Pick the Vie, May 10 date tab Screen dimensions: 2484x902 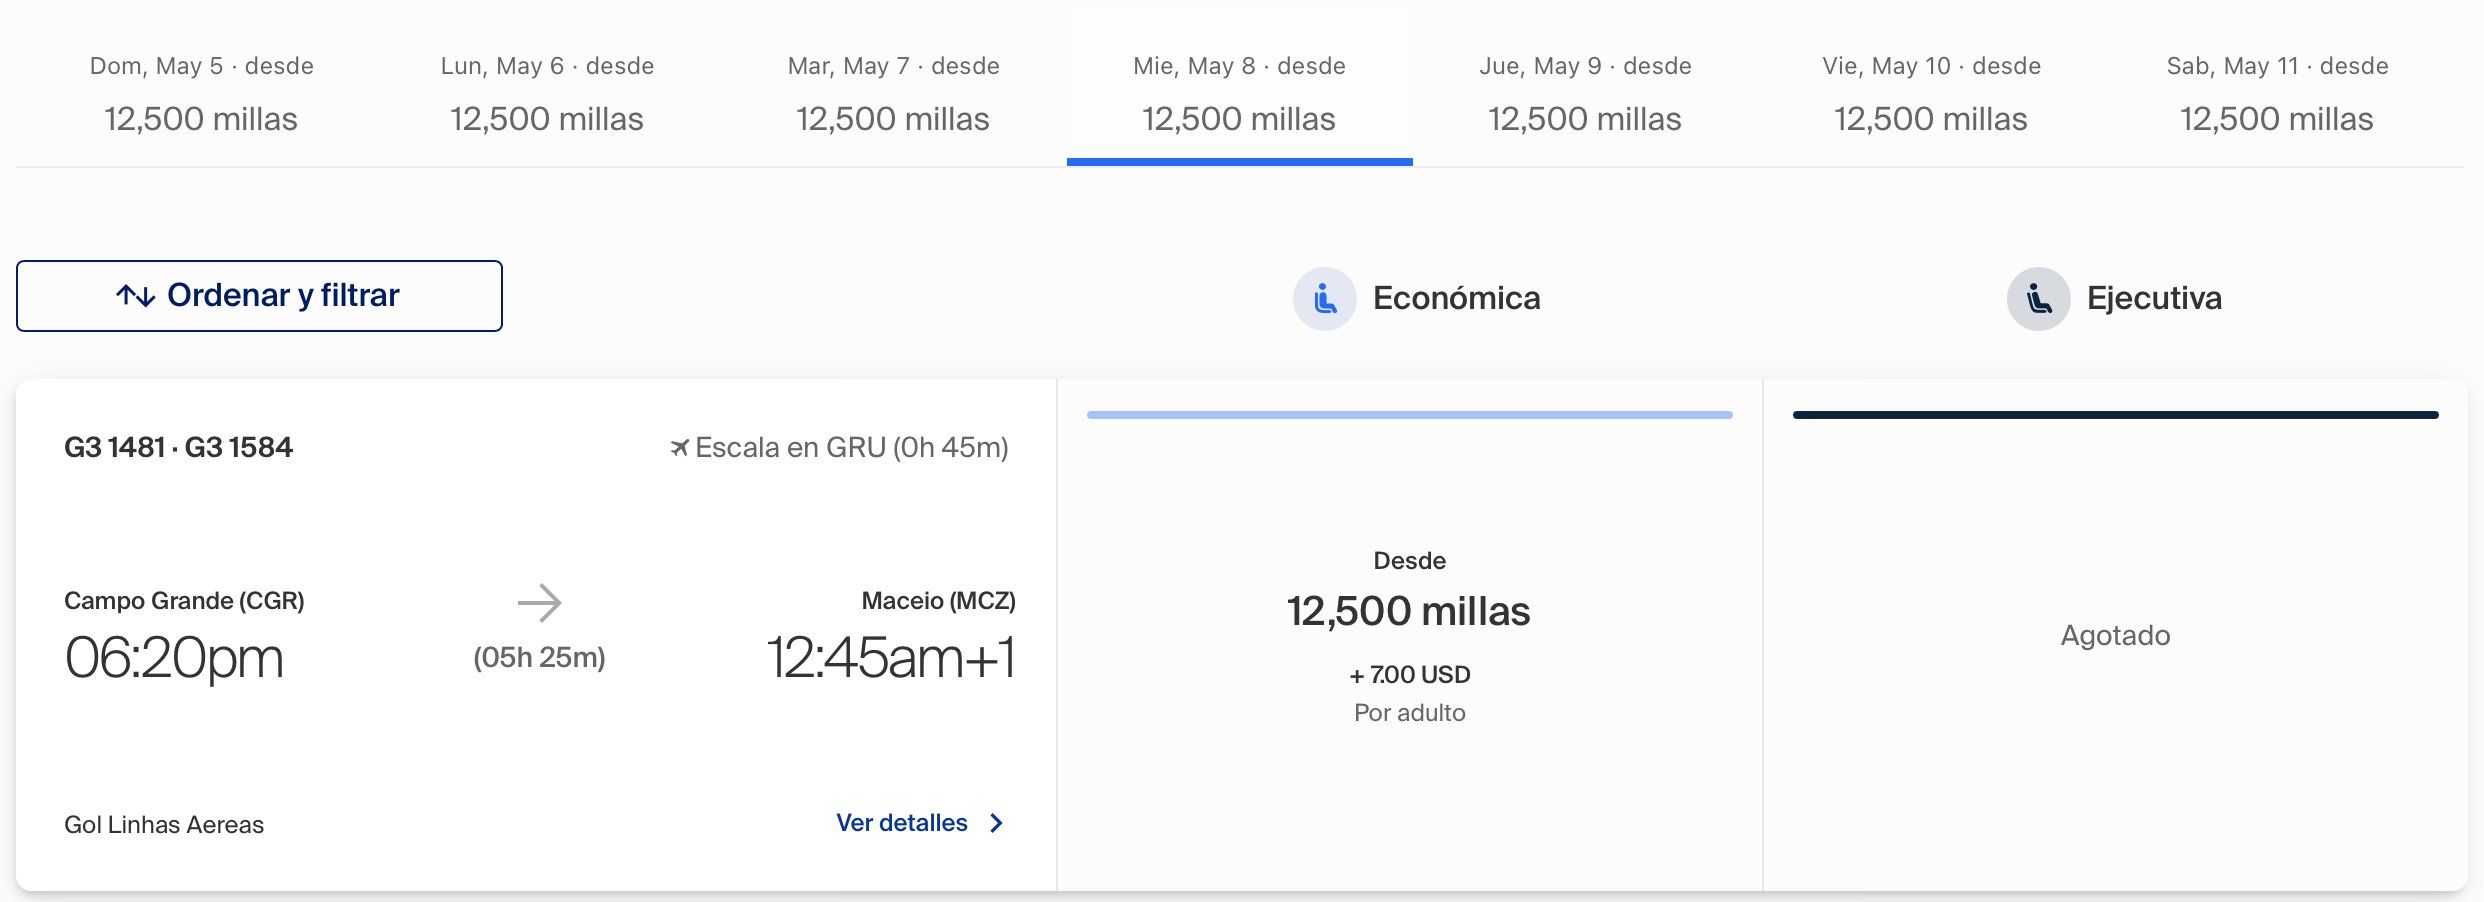click(x=1931, y=94)
